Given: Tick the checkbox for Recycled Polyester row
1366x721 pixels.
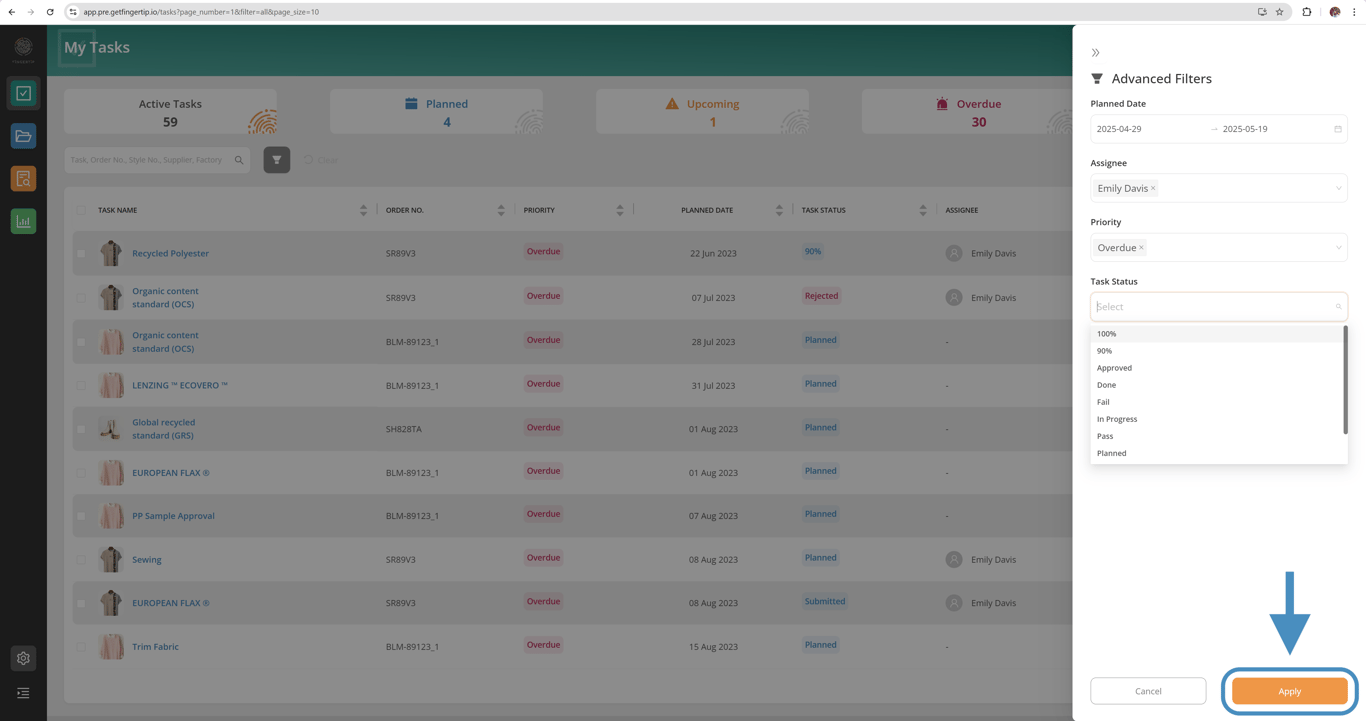Looking at the screenshot, I should pos(81,254).
